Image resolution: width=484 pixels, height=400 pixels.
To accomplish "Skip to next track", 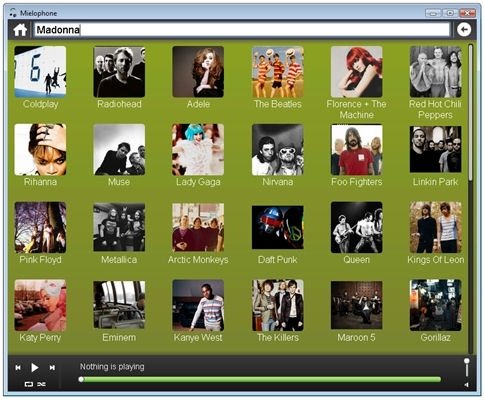I will coord(52,367).
